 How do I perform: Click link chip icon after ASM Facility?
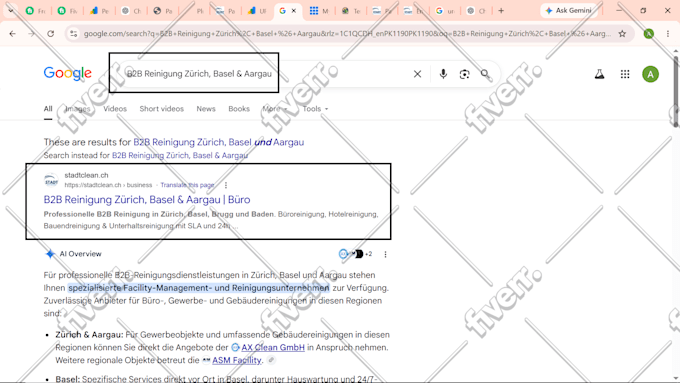click(x=271, y=360)
